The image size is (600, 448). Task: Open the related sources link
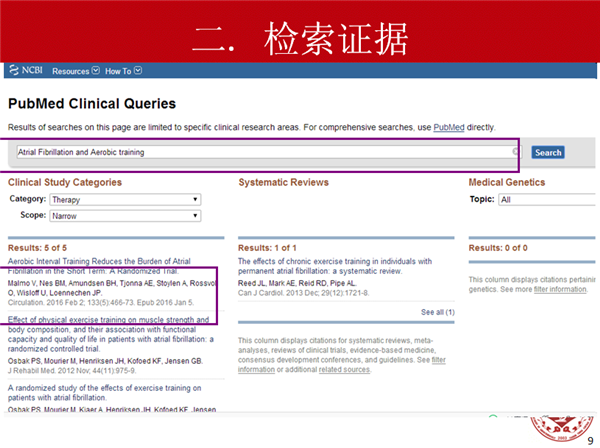tap(344, 370)
